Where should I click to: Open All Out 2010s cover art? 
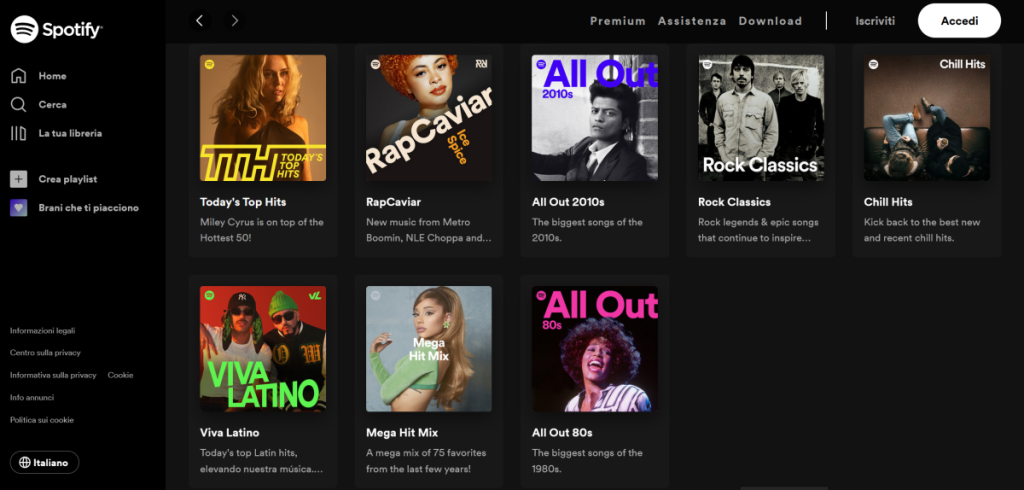click(x=595, y=118)
